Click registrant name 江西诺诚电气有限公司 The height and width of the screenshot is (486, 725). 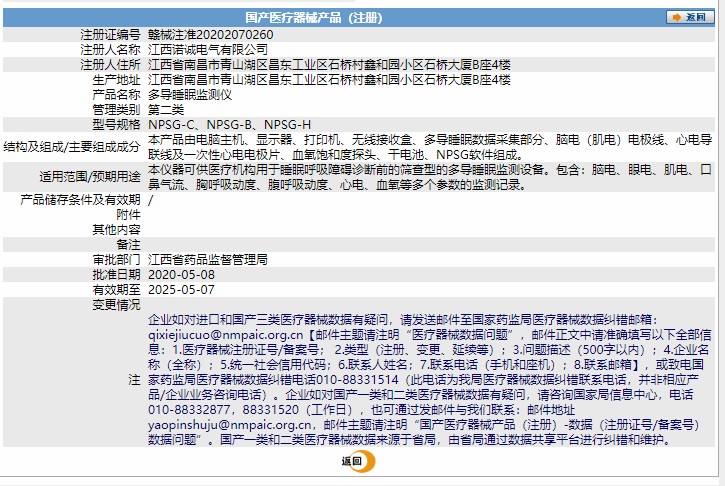click(208, 49)
